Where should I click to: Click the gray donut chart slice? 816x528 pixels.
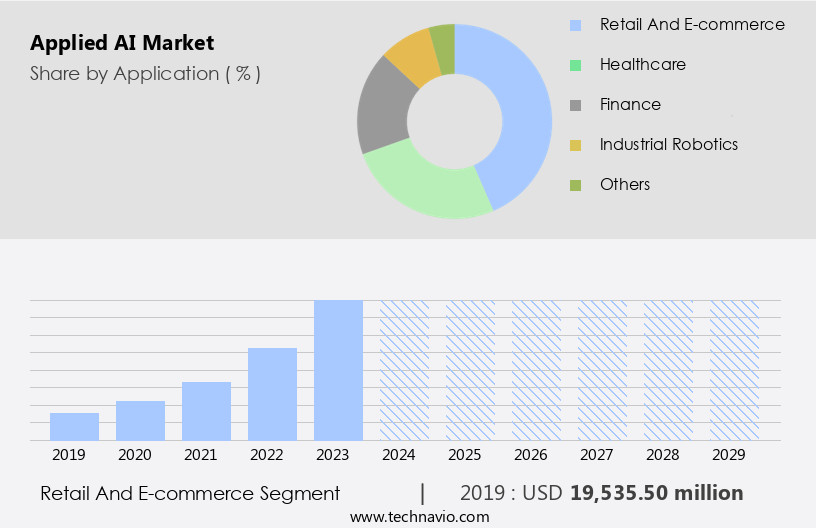point(385,108)
